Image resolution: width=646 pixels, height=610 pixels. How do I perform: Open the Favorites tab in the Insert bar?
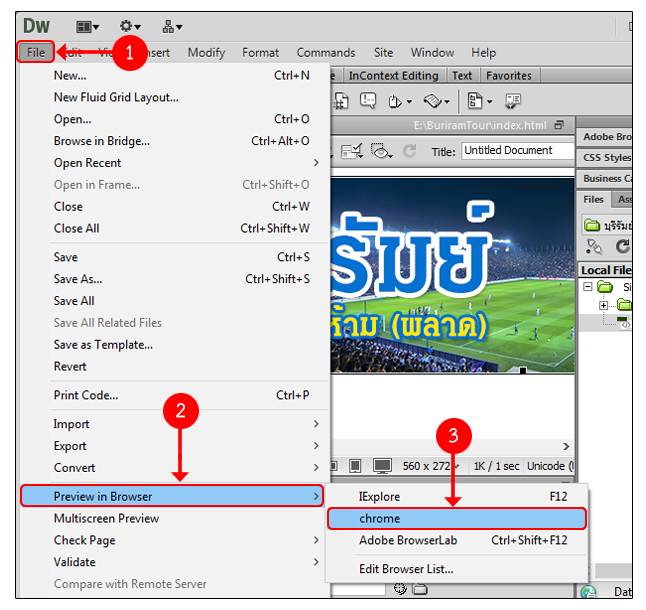[509, 75]
